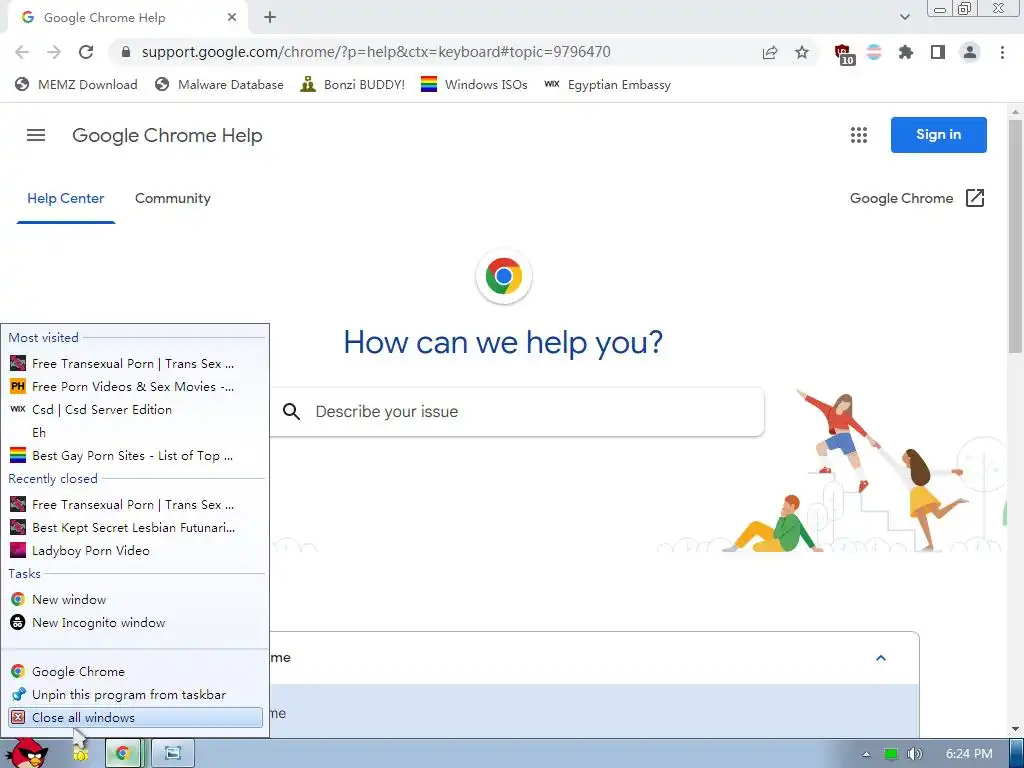Click the page vertical scrollbar thumb
Image resolution: width=1024 pixels, height=768 pixels.
(x=1015, y=236)
